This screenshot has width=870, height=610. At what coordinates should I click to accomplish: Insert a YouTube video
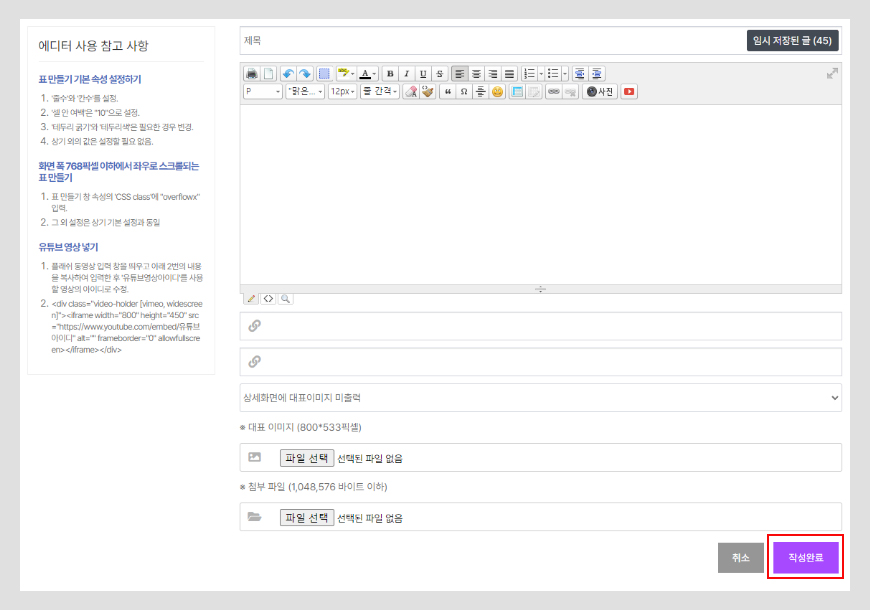pos(629,92)
